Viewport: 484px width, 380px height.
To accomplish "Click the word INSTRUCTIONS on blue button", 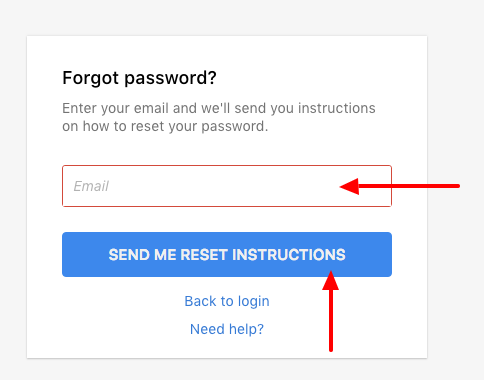I will (x=289, y=255).
